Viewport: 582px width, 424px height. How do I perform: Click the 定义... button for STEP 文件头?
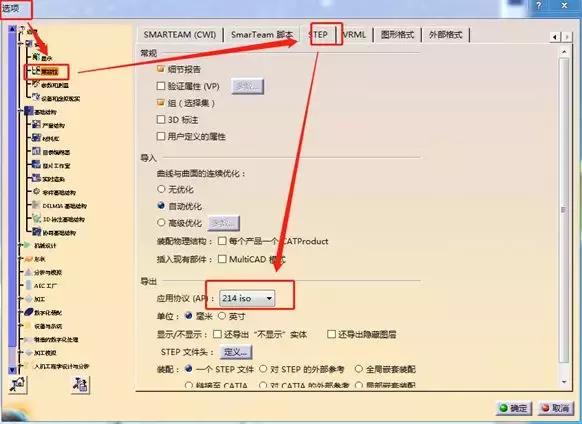236,352
